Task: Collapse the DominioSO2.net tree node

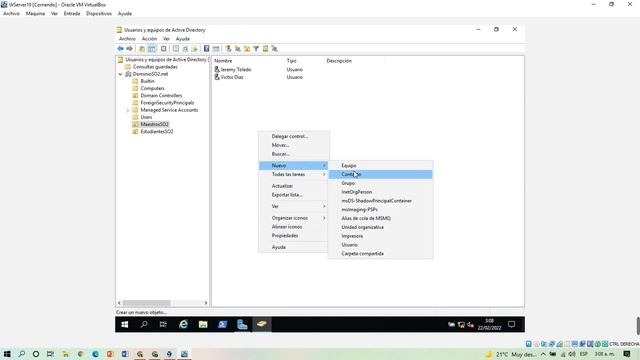Action: 120,74
